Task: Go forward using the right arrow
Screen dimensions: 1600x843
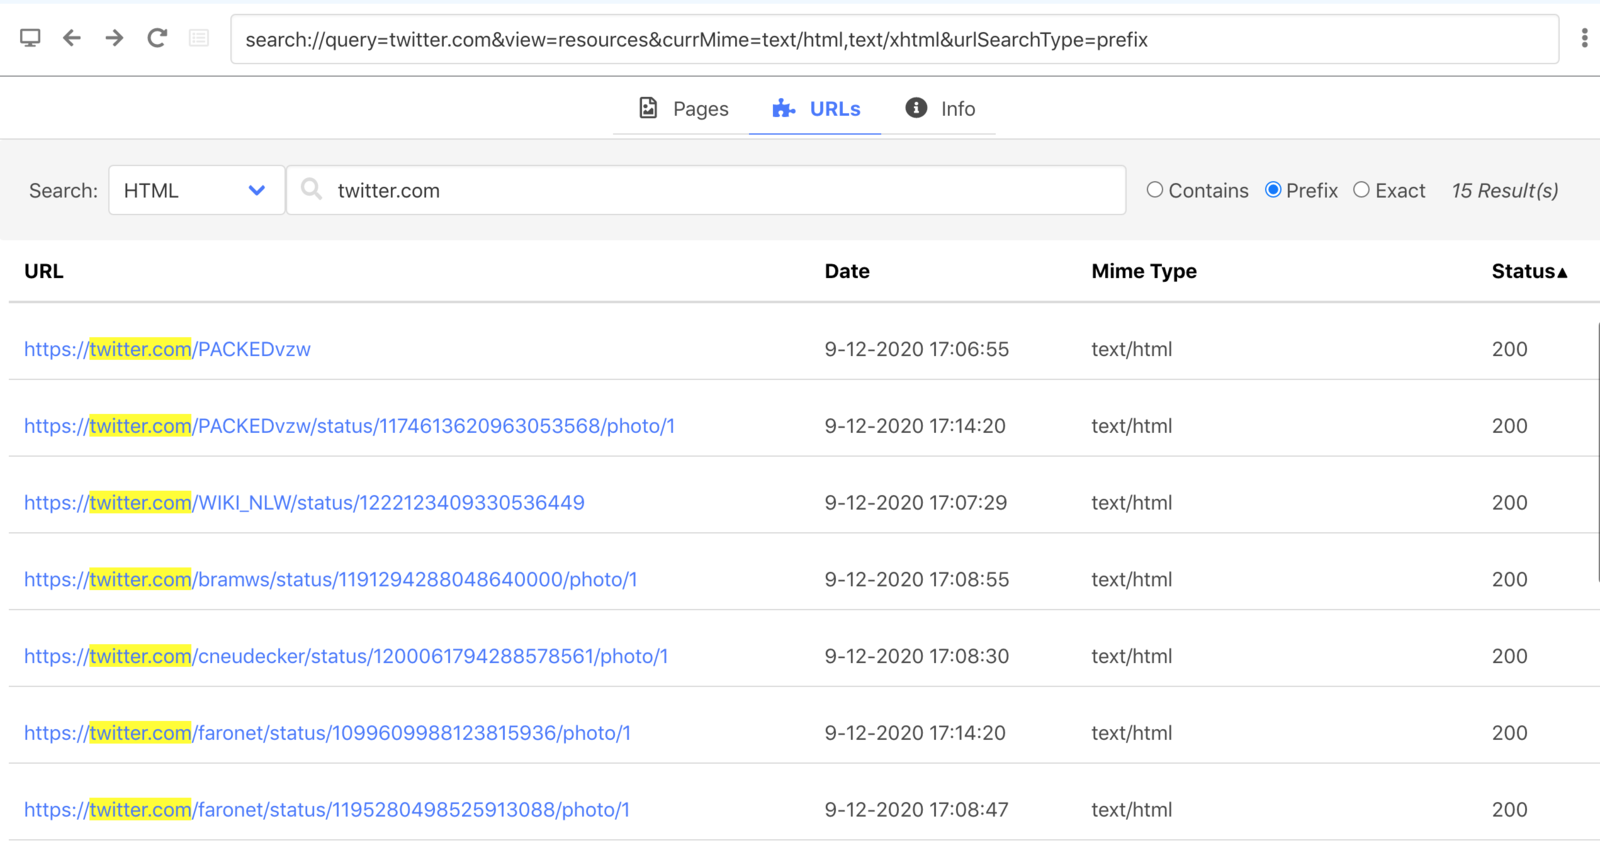Action: (114, 38)
